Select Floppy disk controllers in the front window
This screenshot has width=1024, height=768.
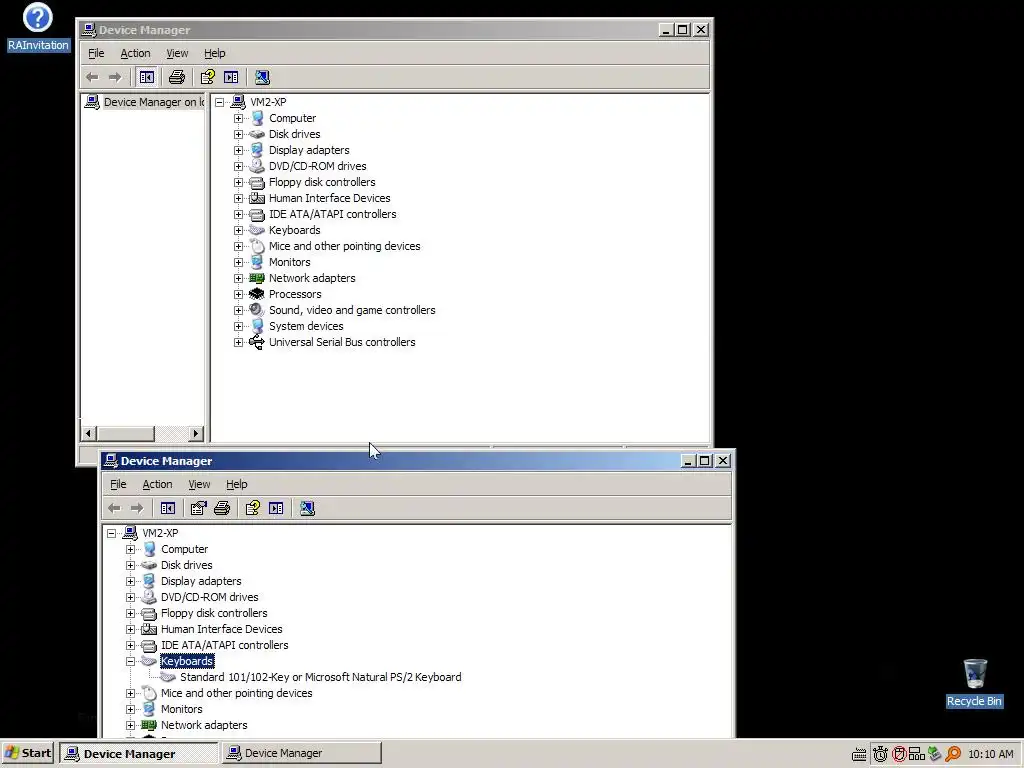coord(214,613)
